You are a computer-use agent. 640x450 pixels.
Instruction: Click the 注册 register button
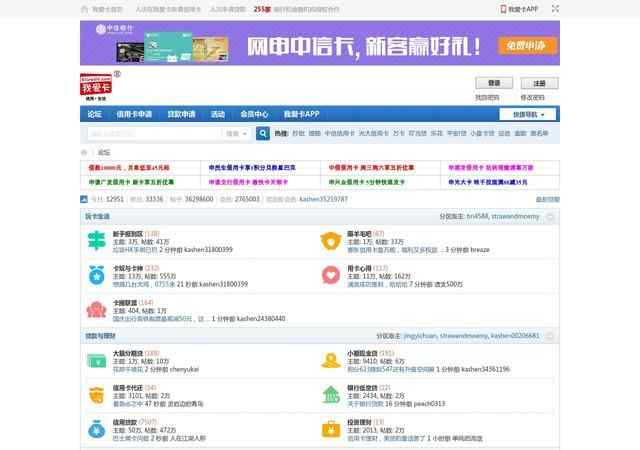(539, 83)
